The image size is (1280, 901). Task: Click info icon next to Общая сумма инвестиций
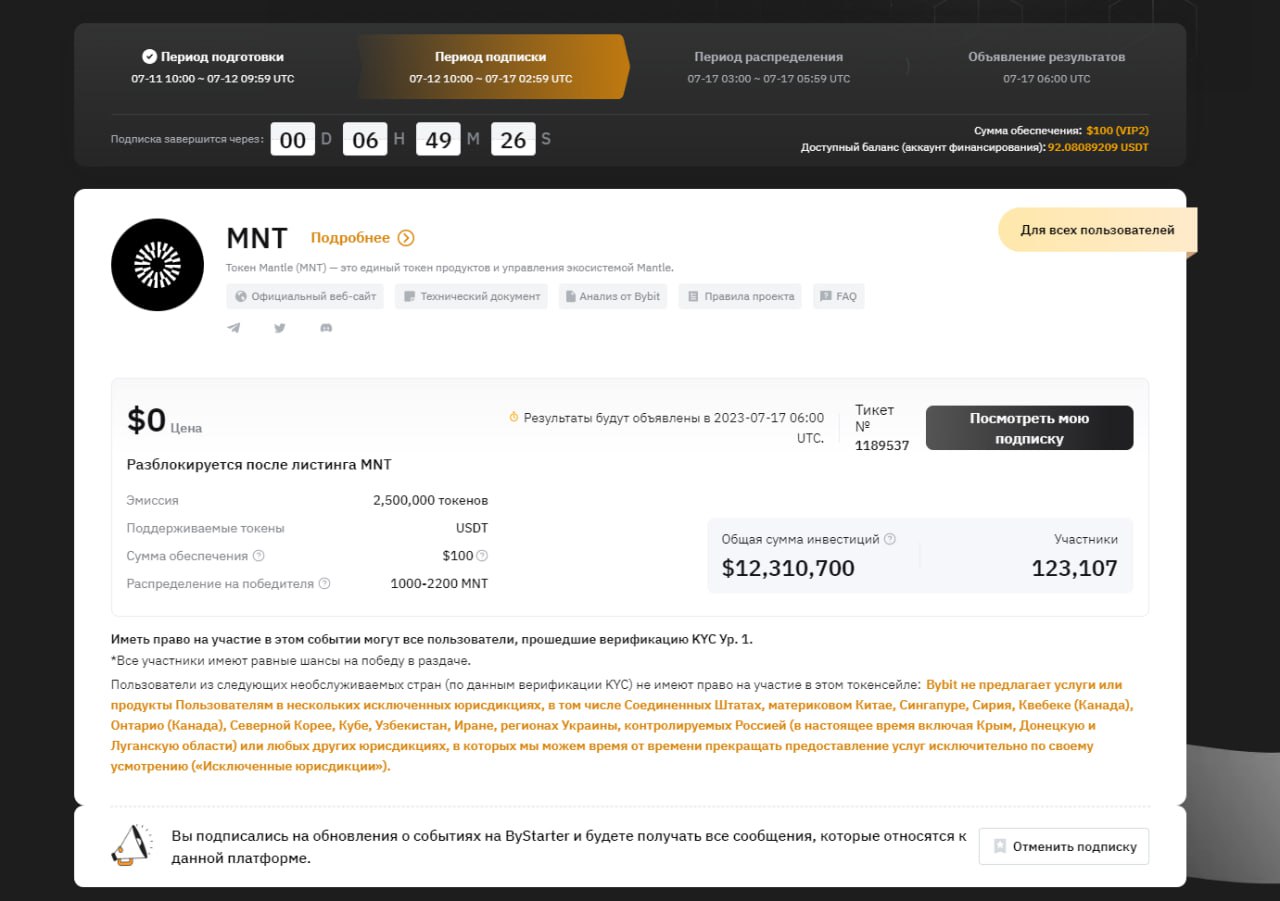890,539
